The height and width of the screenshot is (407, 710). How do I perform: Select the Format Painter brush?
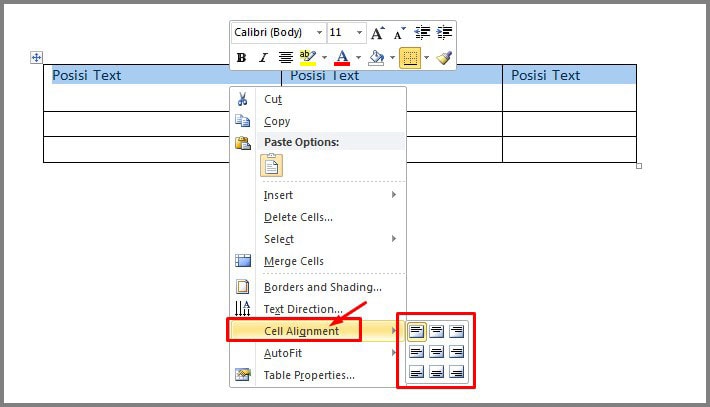[x=444, y=58]
